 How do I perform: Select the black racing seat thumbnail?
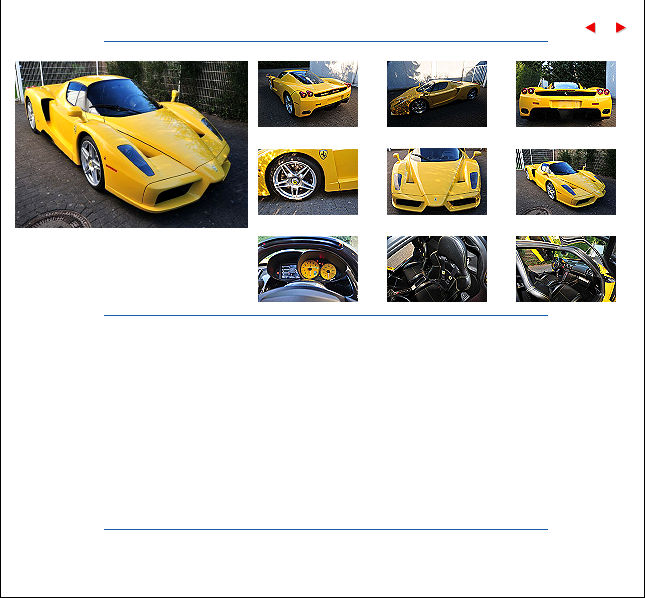click(x=437, y=269)
